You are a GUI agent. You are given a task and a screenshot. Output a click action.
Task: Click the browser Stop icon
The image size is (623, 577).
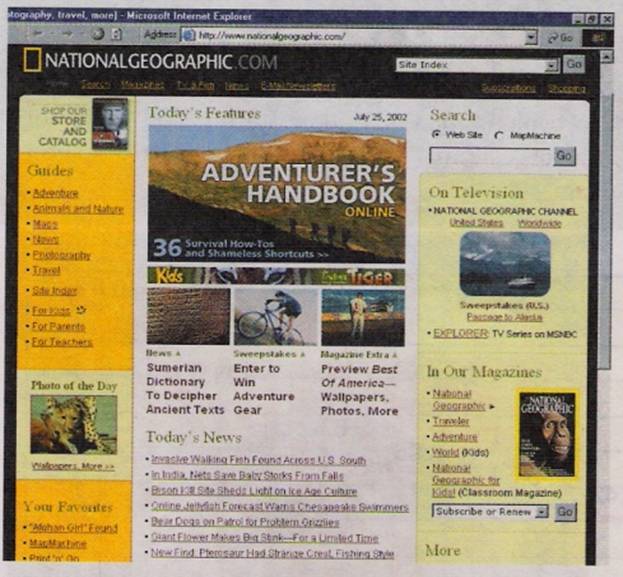98,34
